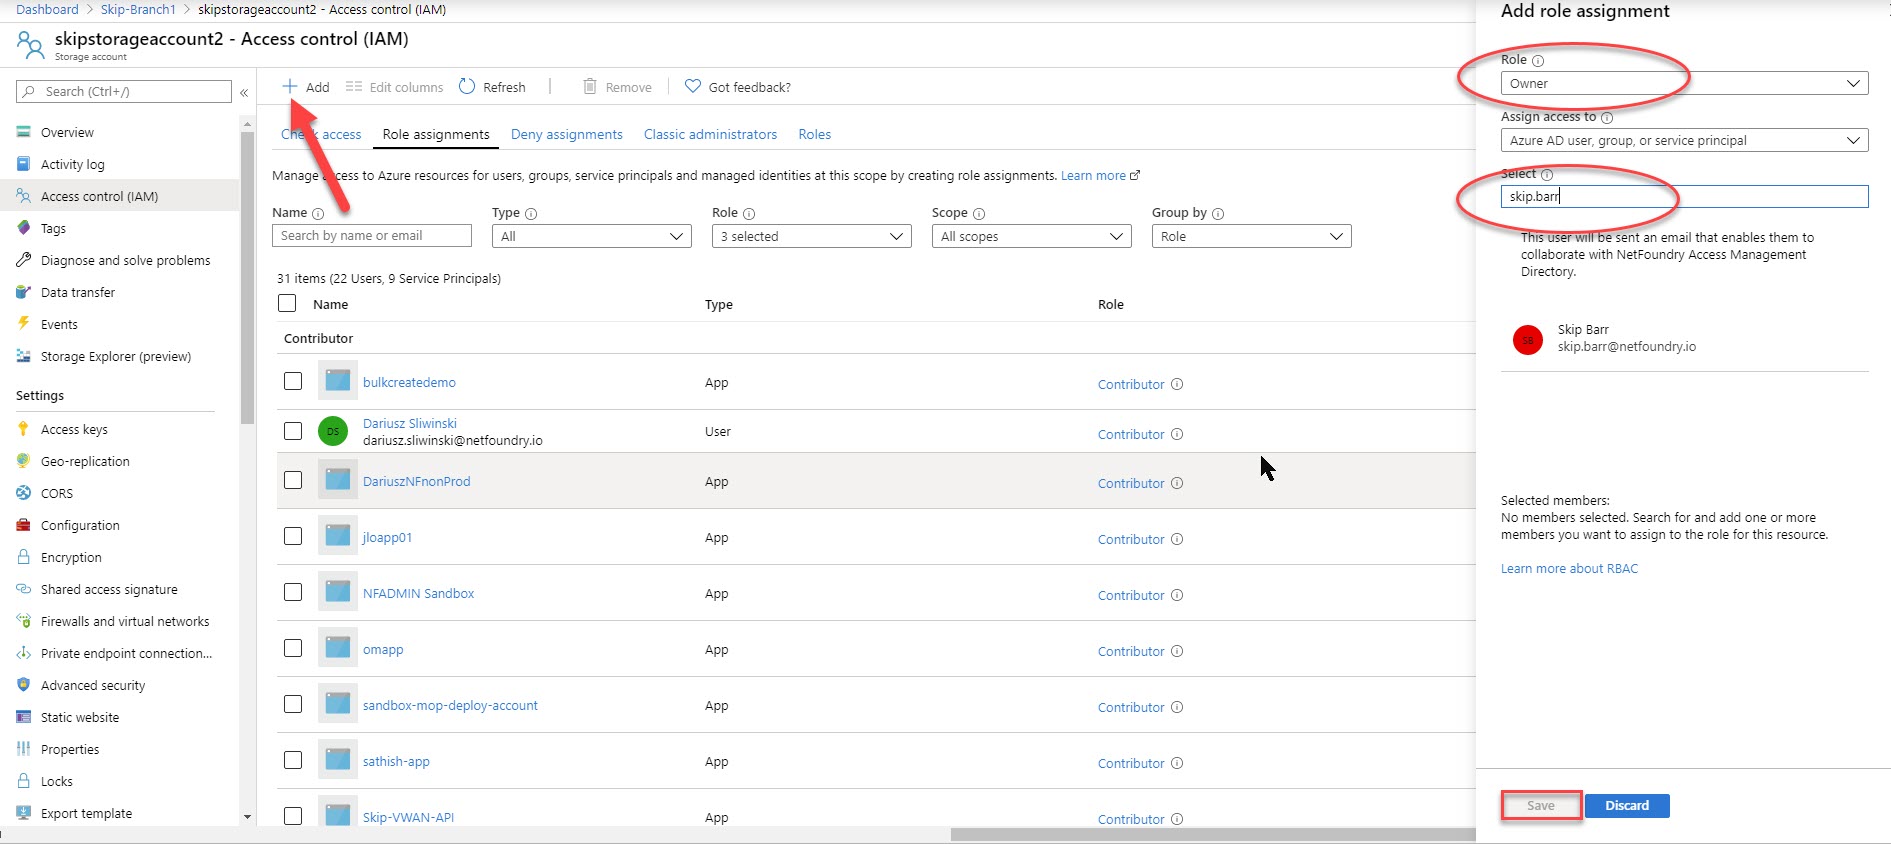1891x844 pixels.
Task: Open the Events lightning icon
Action: pyautogui.click(x=24, y=323)
